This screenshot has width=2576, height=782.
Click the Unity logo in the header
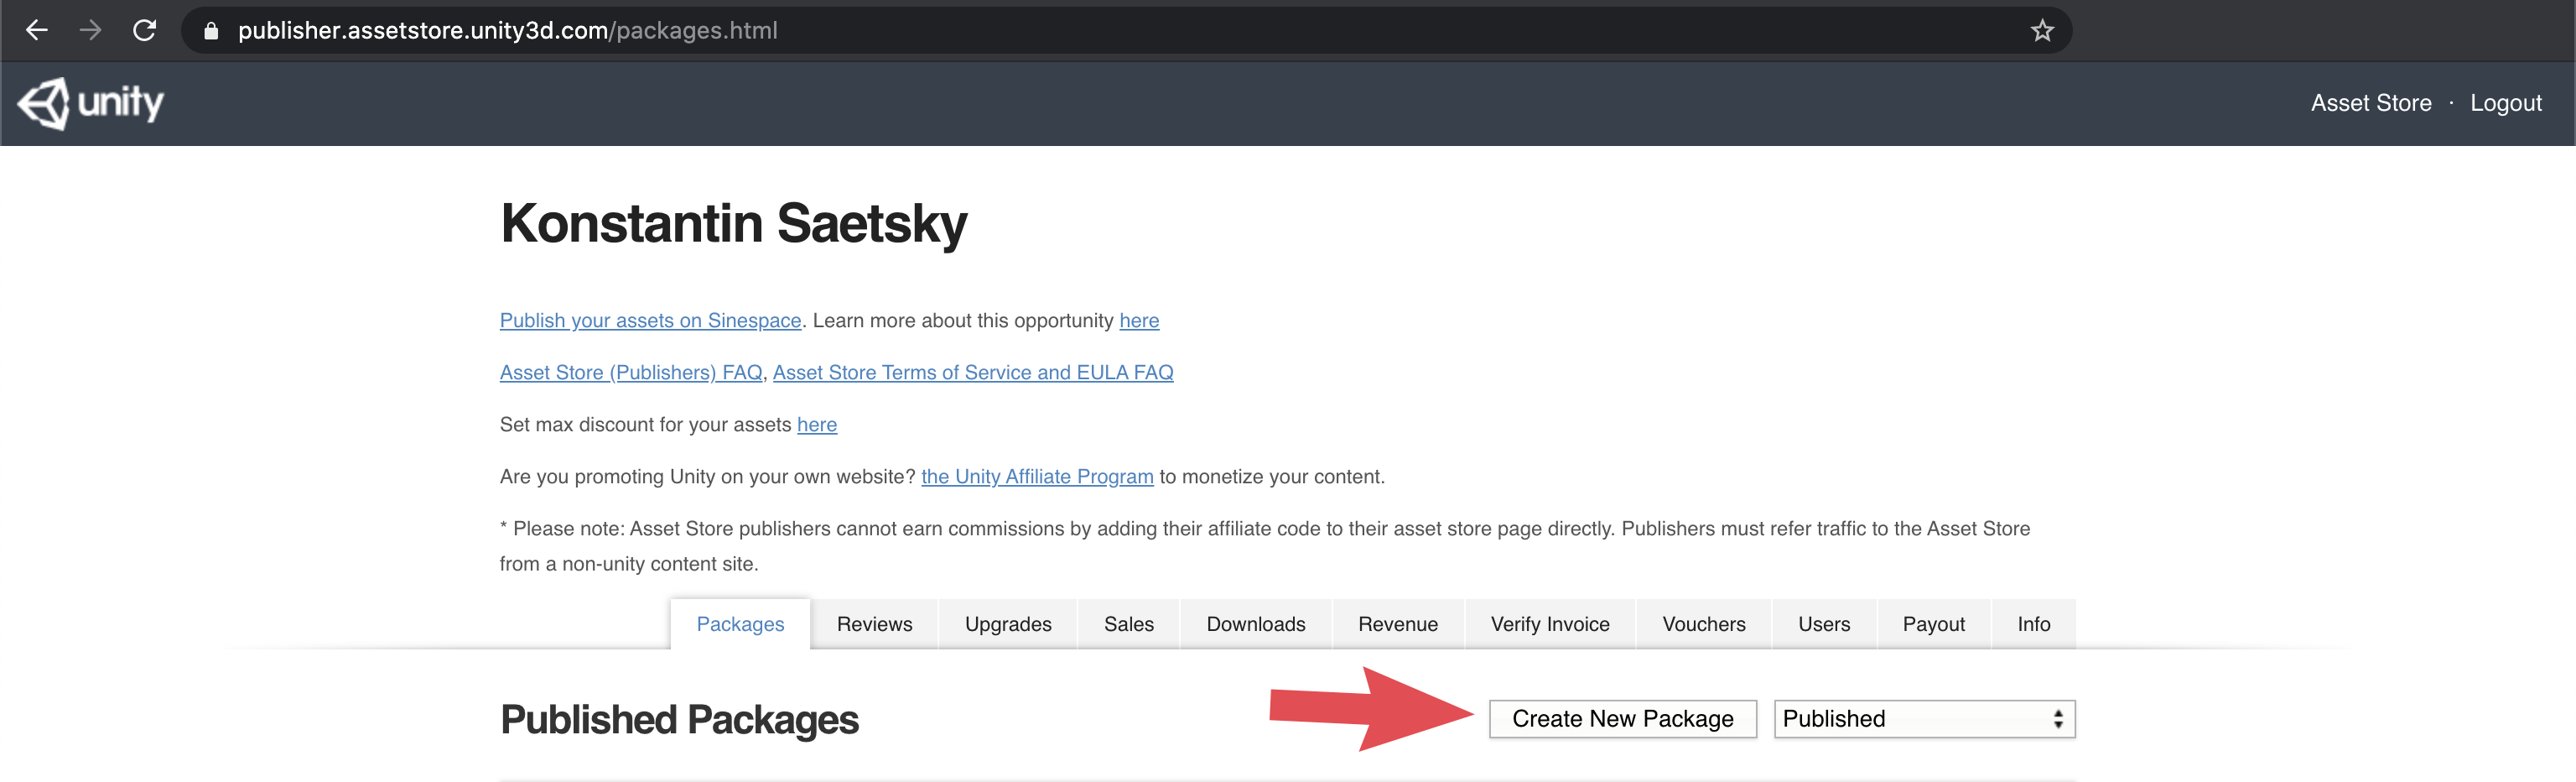(91, 103)
